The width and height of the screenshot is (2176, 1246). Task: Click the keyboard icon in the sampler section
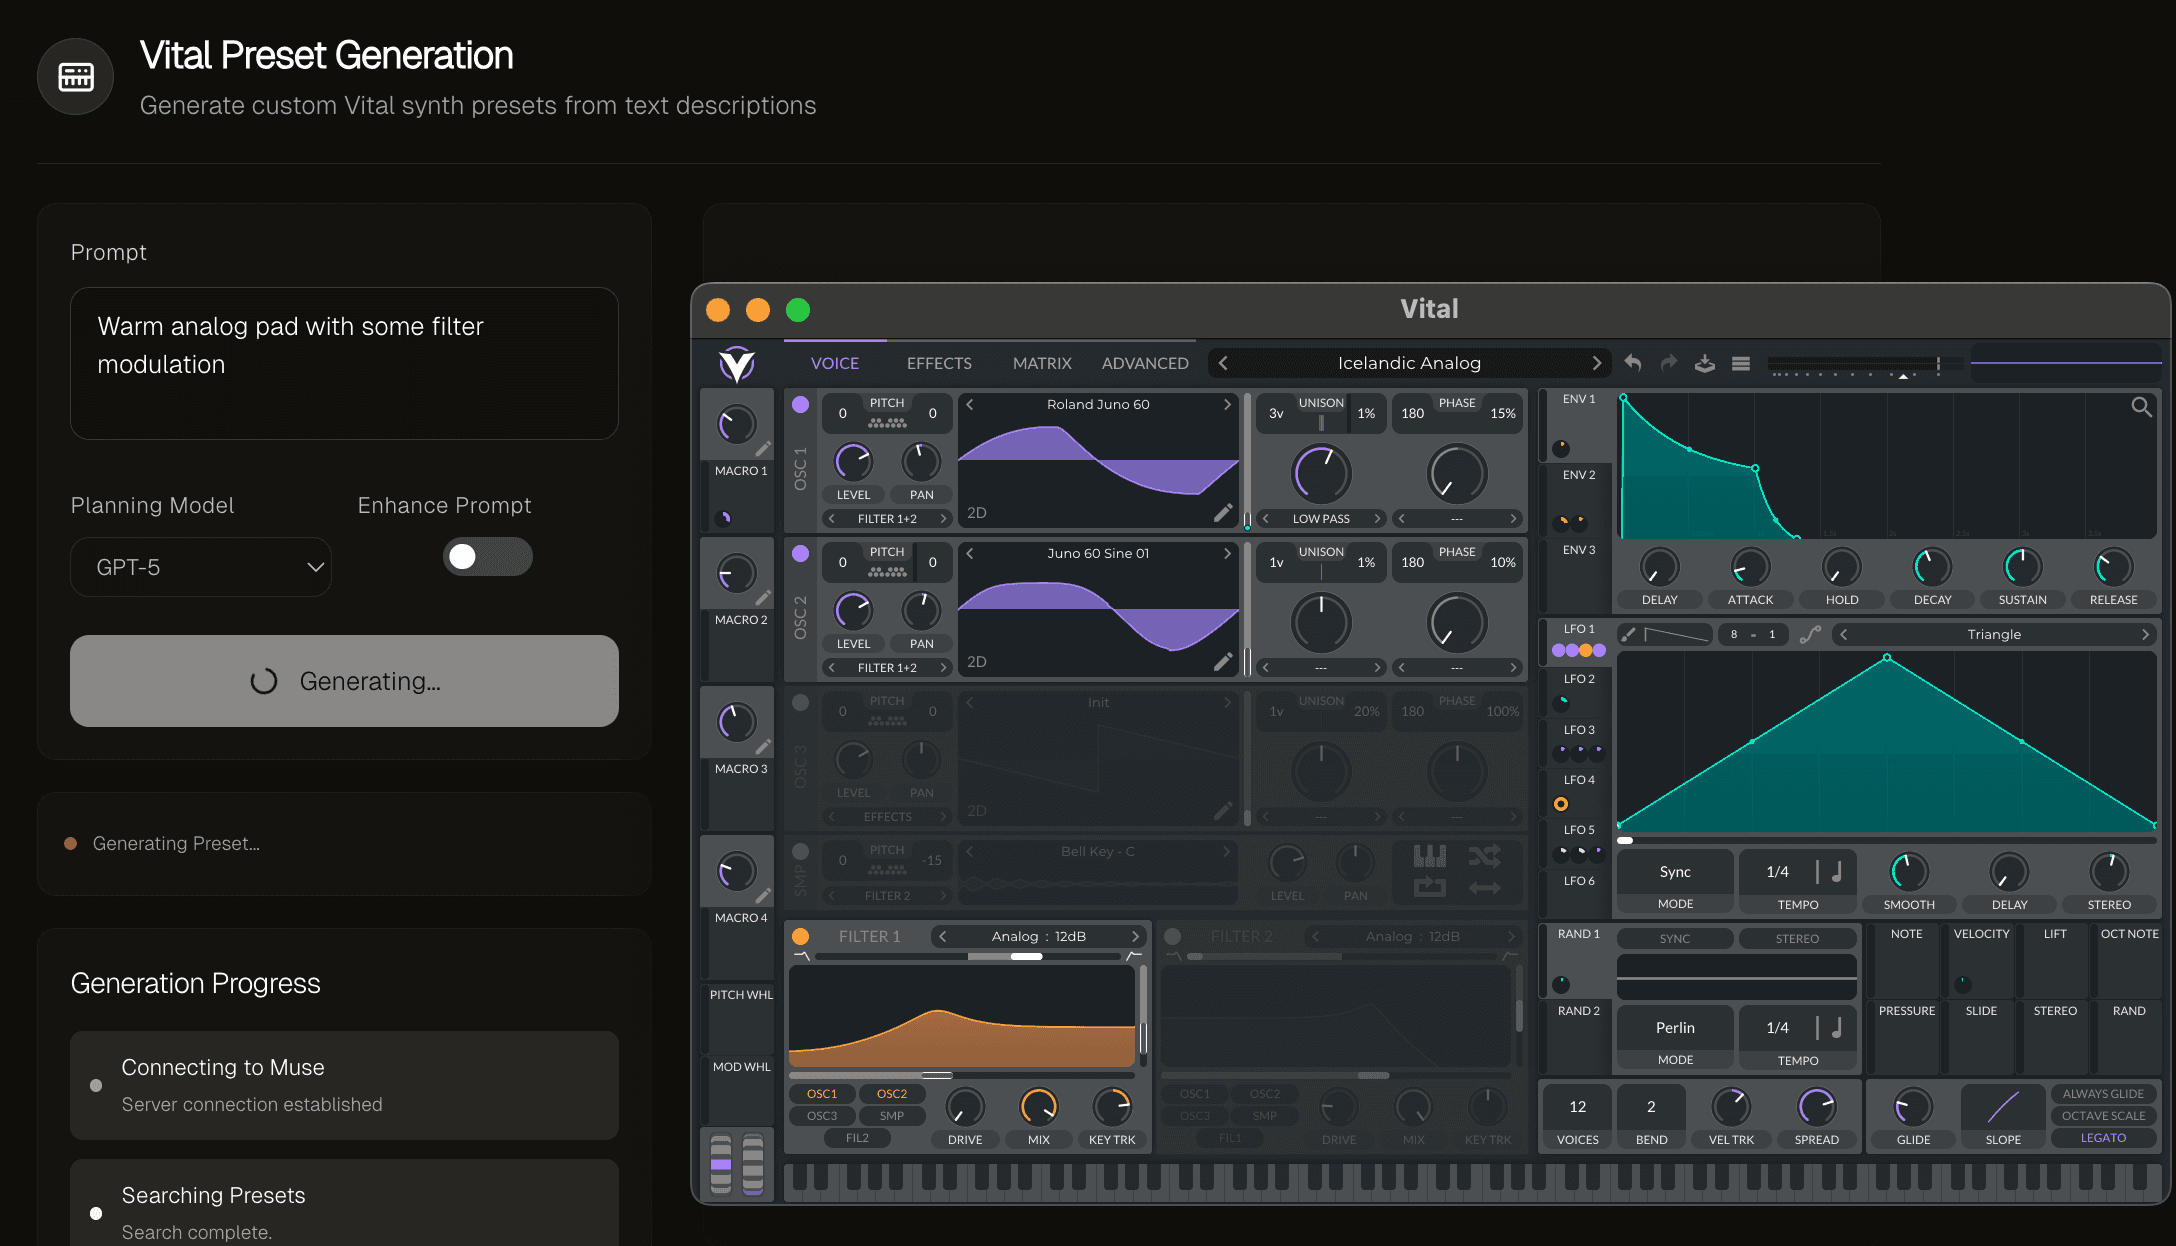point(1428,855)
